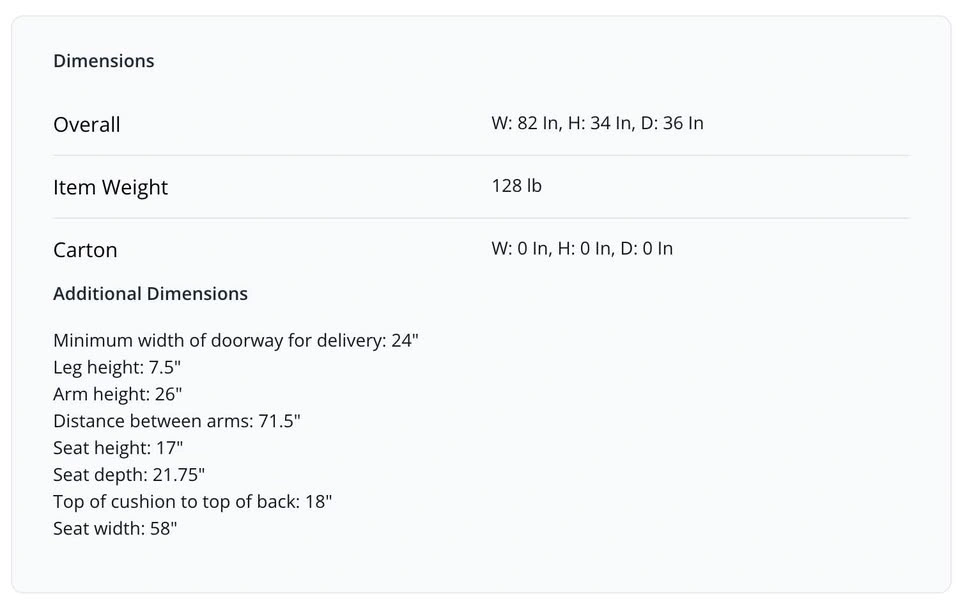Click the divider line below Item Weight row

click(481, 218)
